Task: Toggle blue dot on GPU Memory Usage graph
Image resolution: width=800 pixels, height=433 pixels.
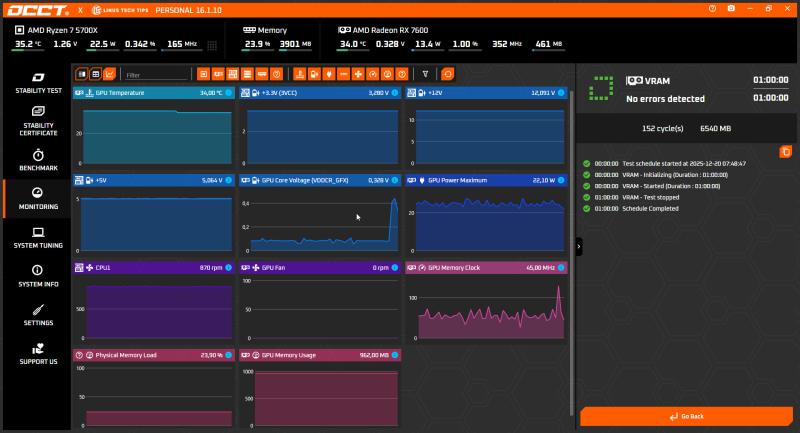Action: 395,355
